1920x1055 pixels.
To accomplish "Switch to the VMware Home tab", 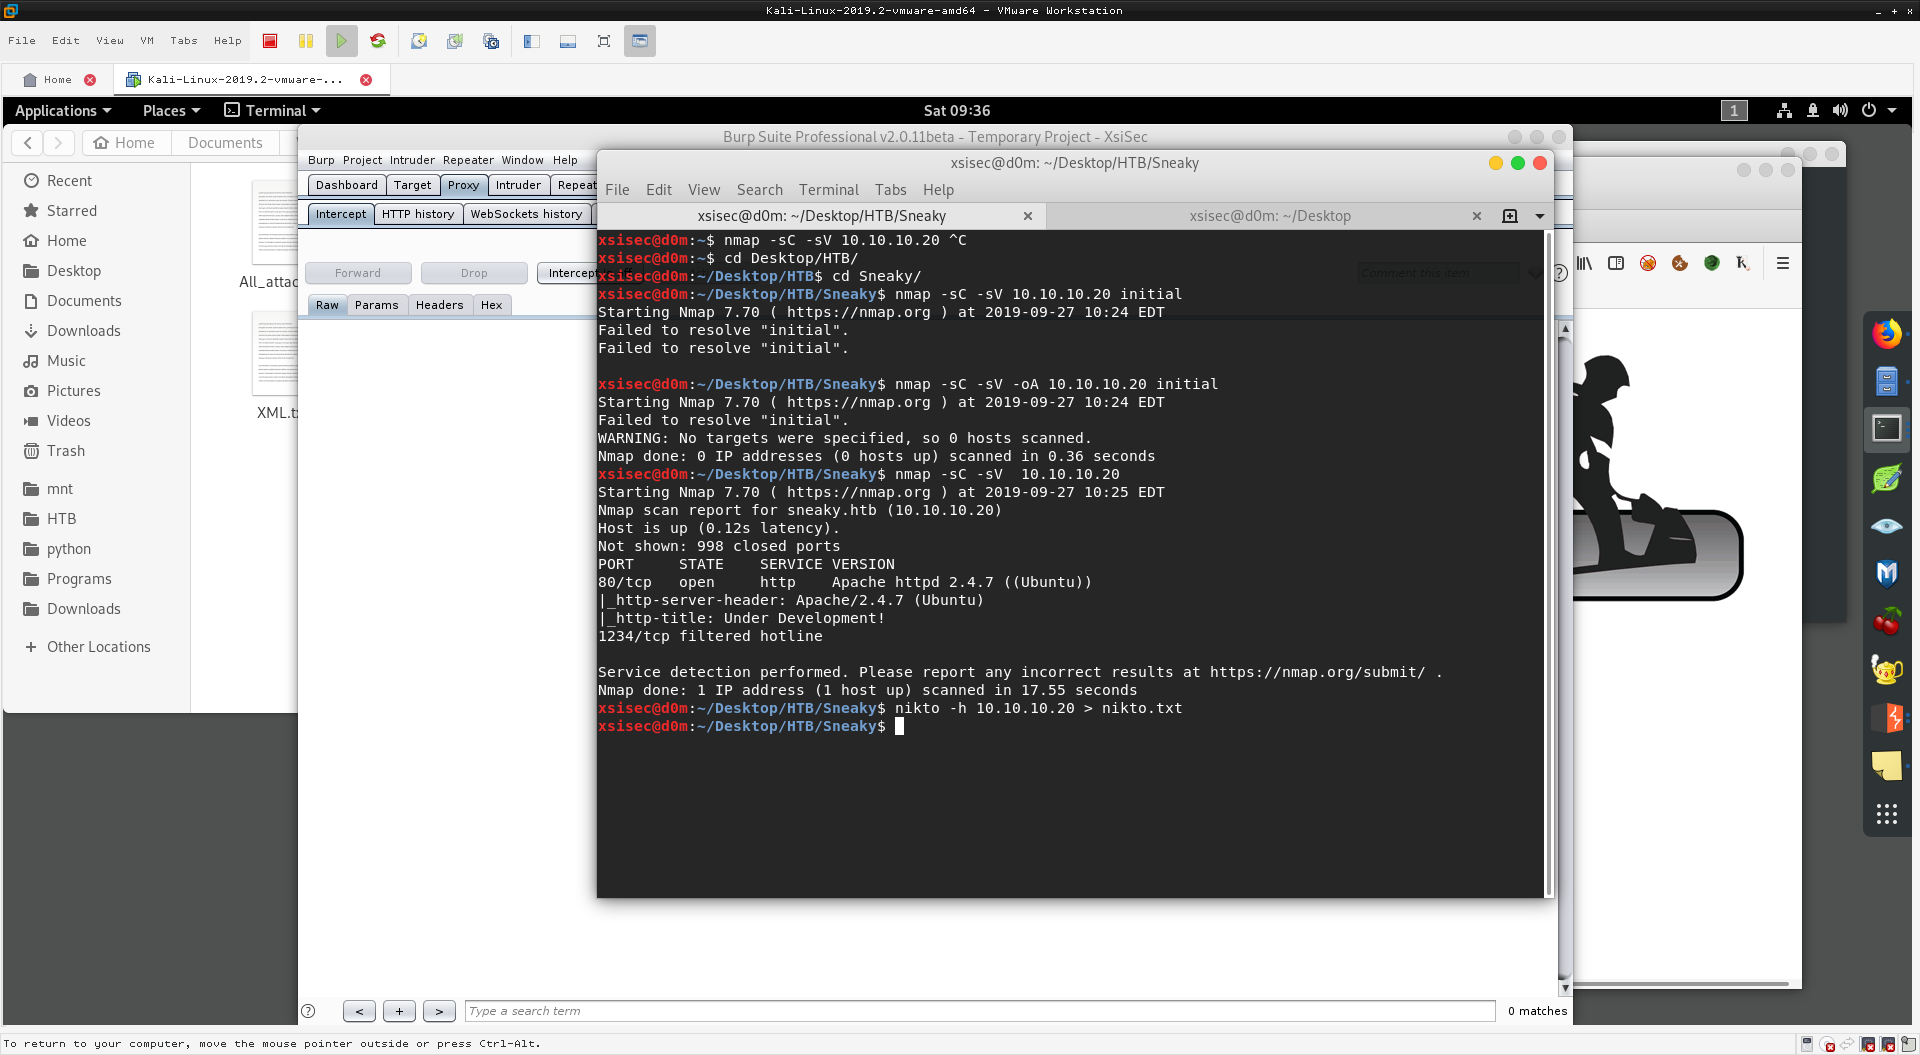I will [x=58, y=80].
